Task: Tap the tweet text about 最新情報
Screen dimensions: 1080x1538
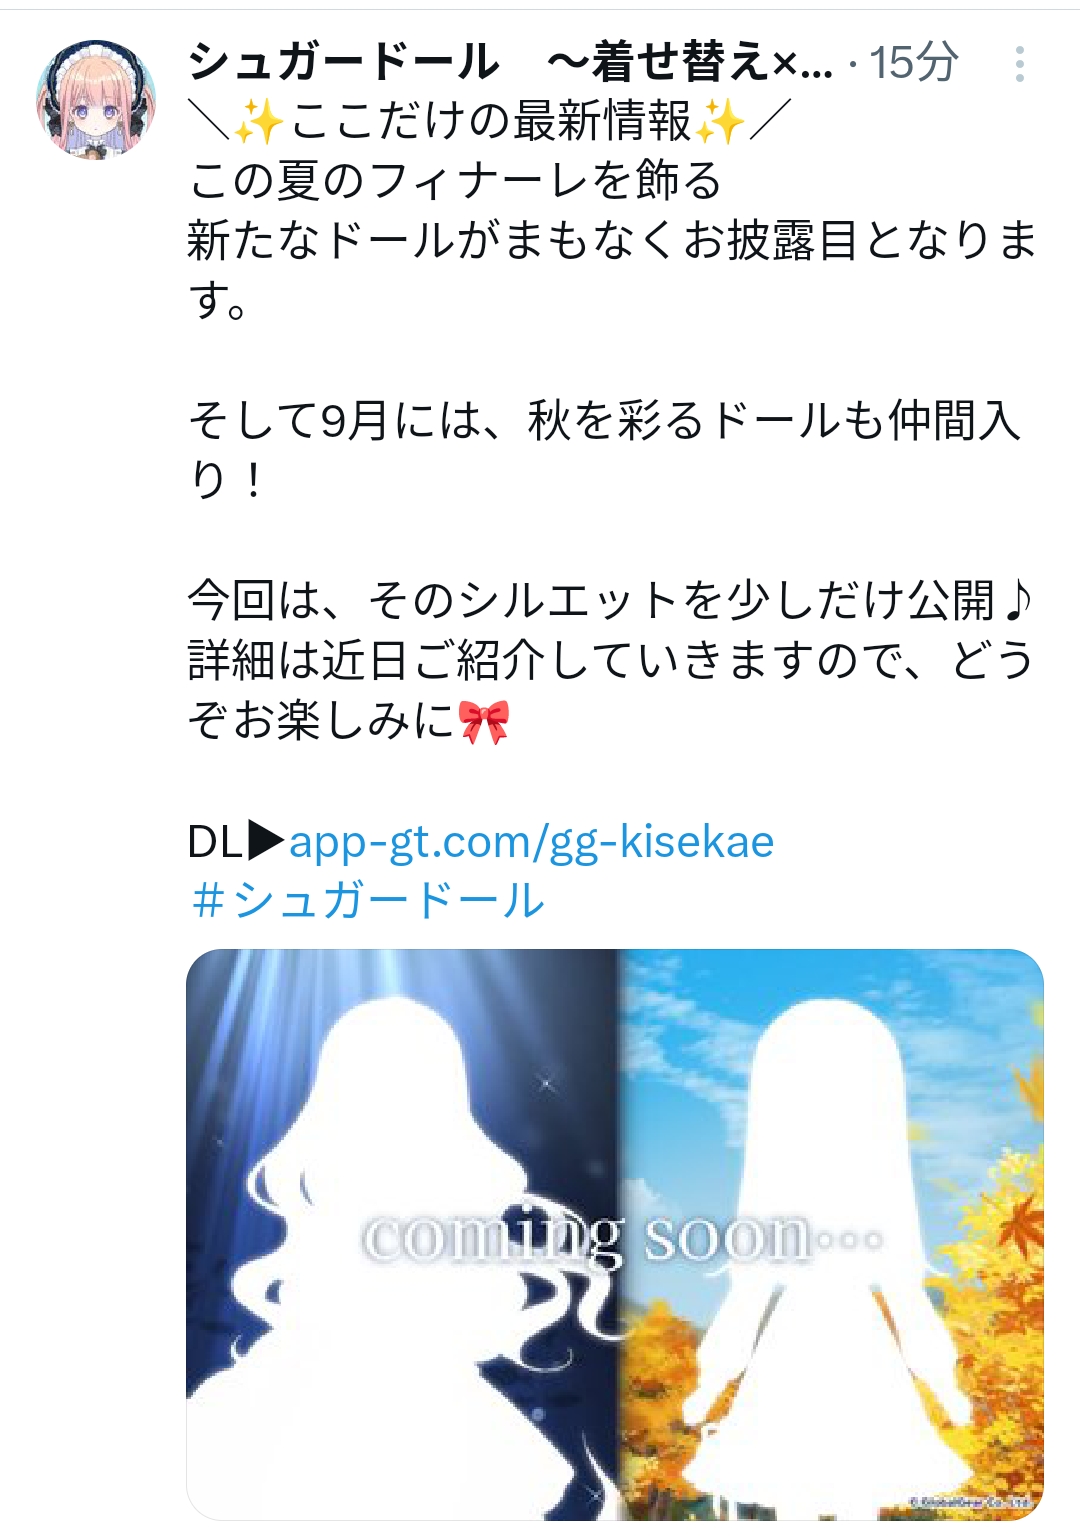Action: 489,122
